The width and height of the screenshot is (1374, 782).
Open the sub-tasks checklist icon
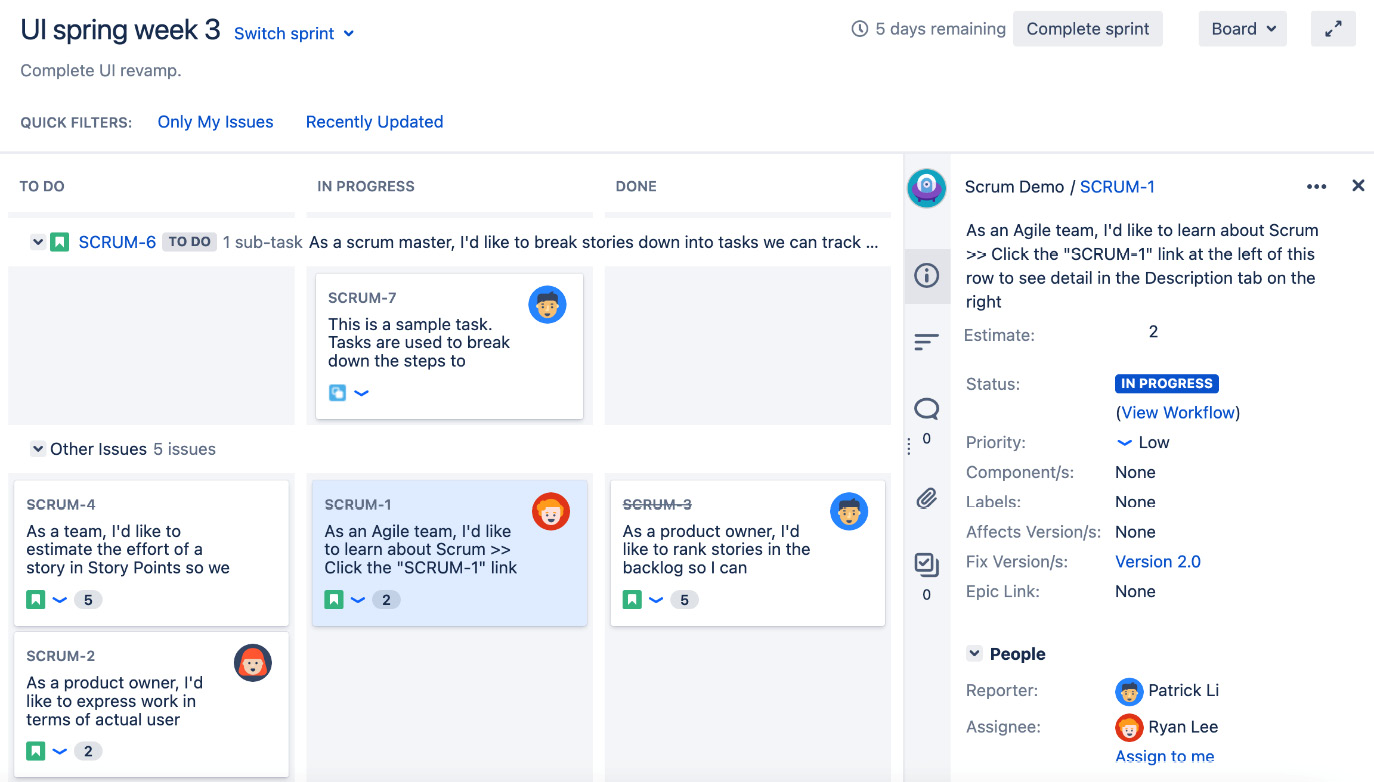point(926,565)
